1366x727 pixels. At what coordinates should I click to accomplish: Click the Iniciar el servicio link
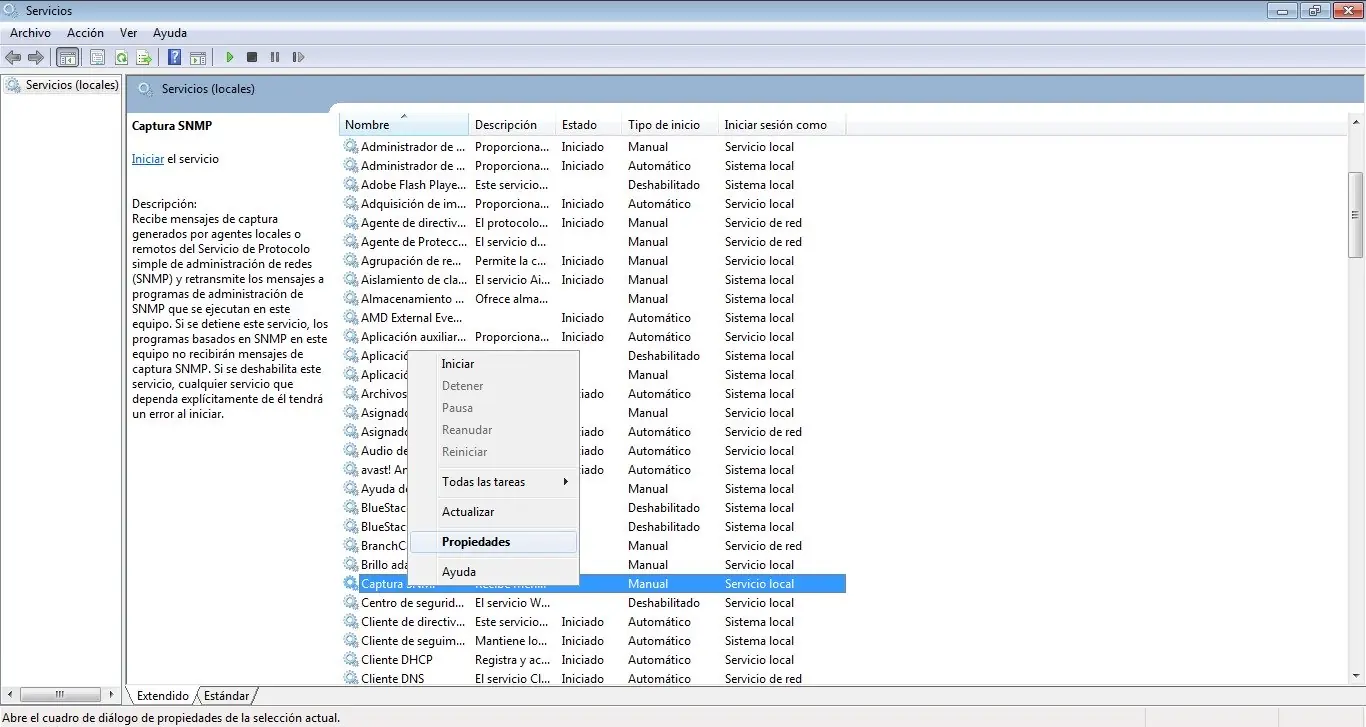(148, 159)
